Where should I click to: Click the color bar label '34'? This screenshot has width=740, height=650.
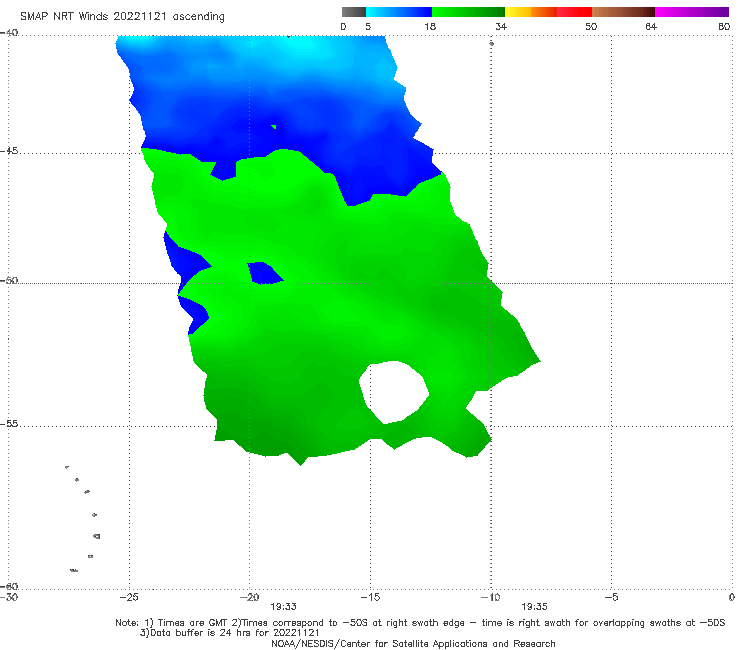(x=501, y=26)
